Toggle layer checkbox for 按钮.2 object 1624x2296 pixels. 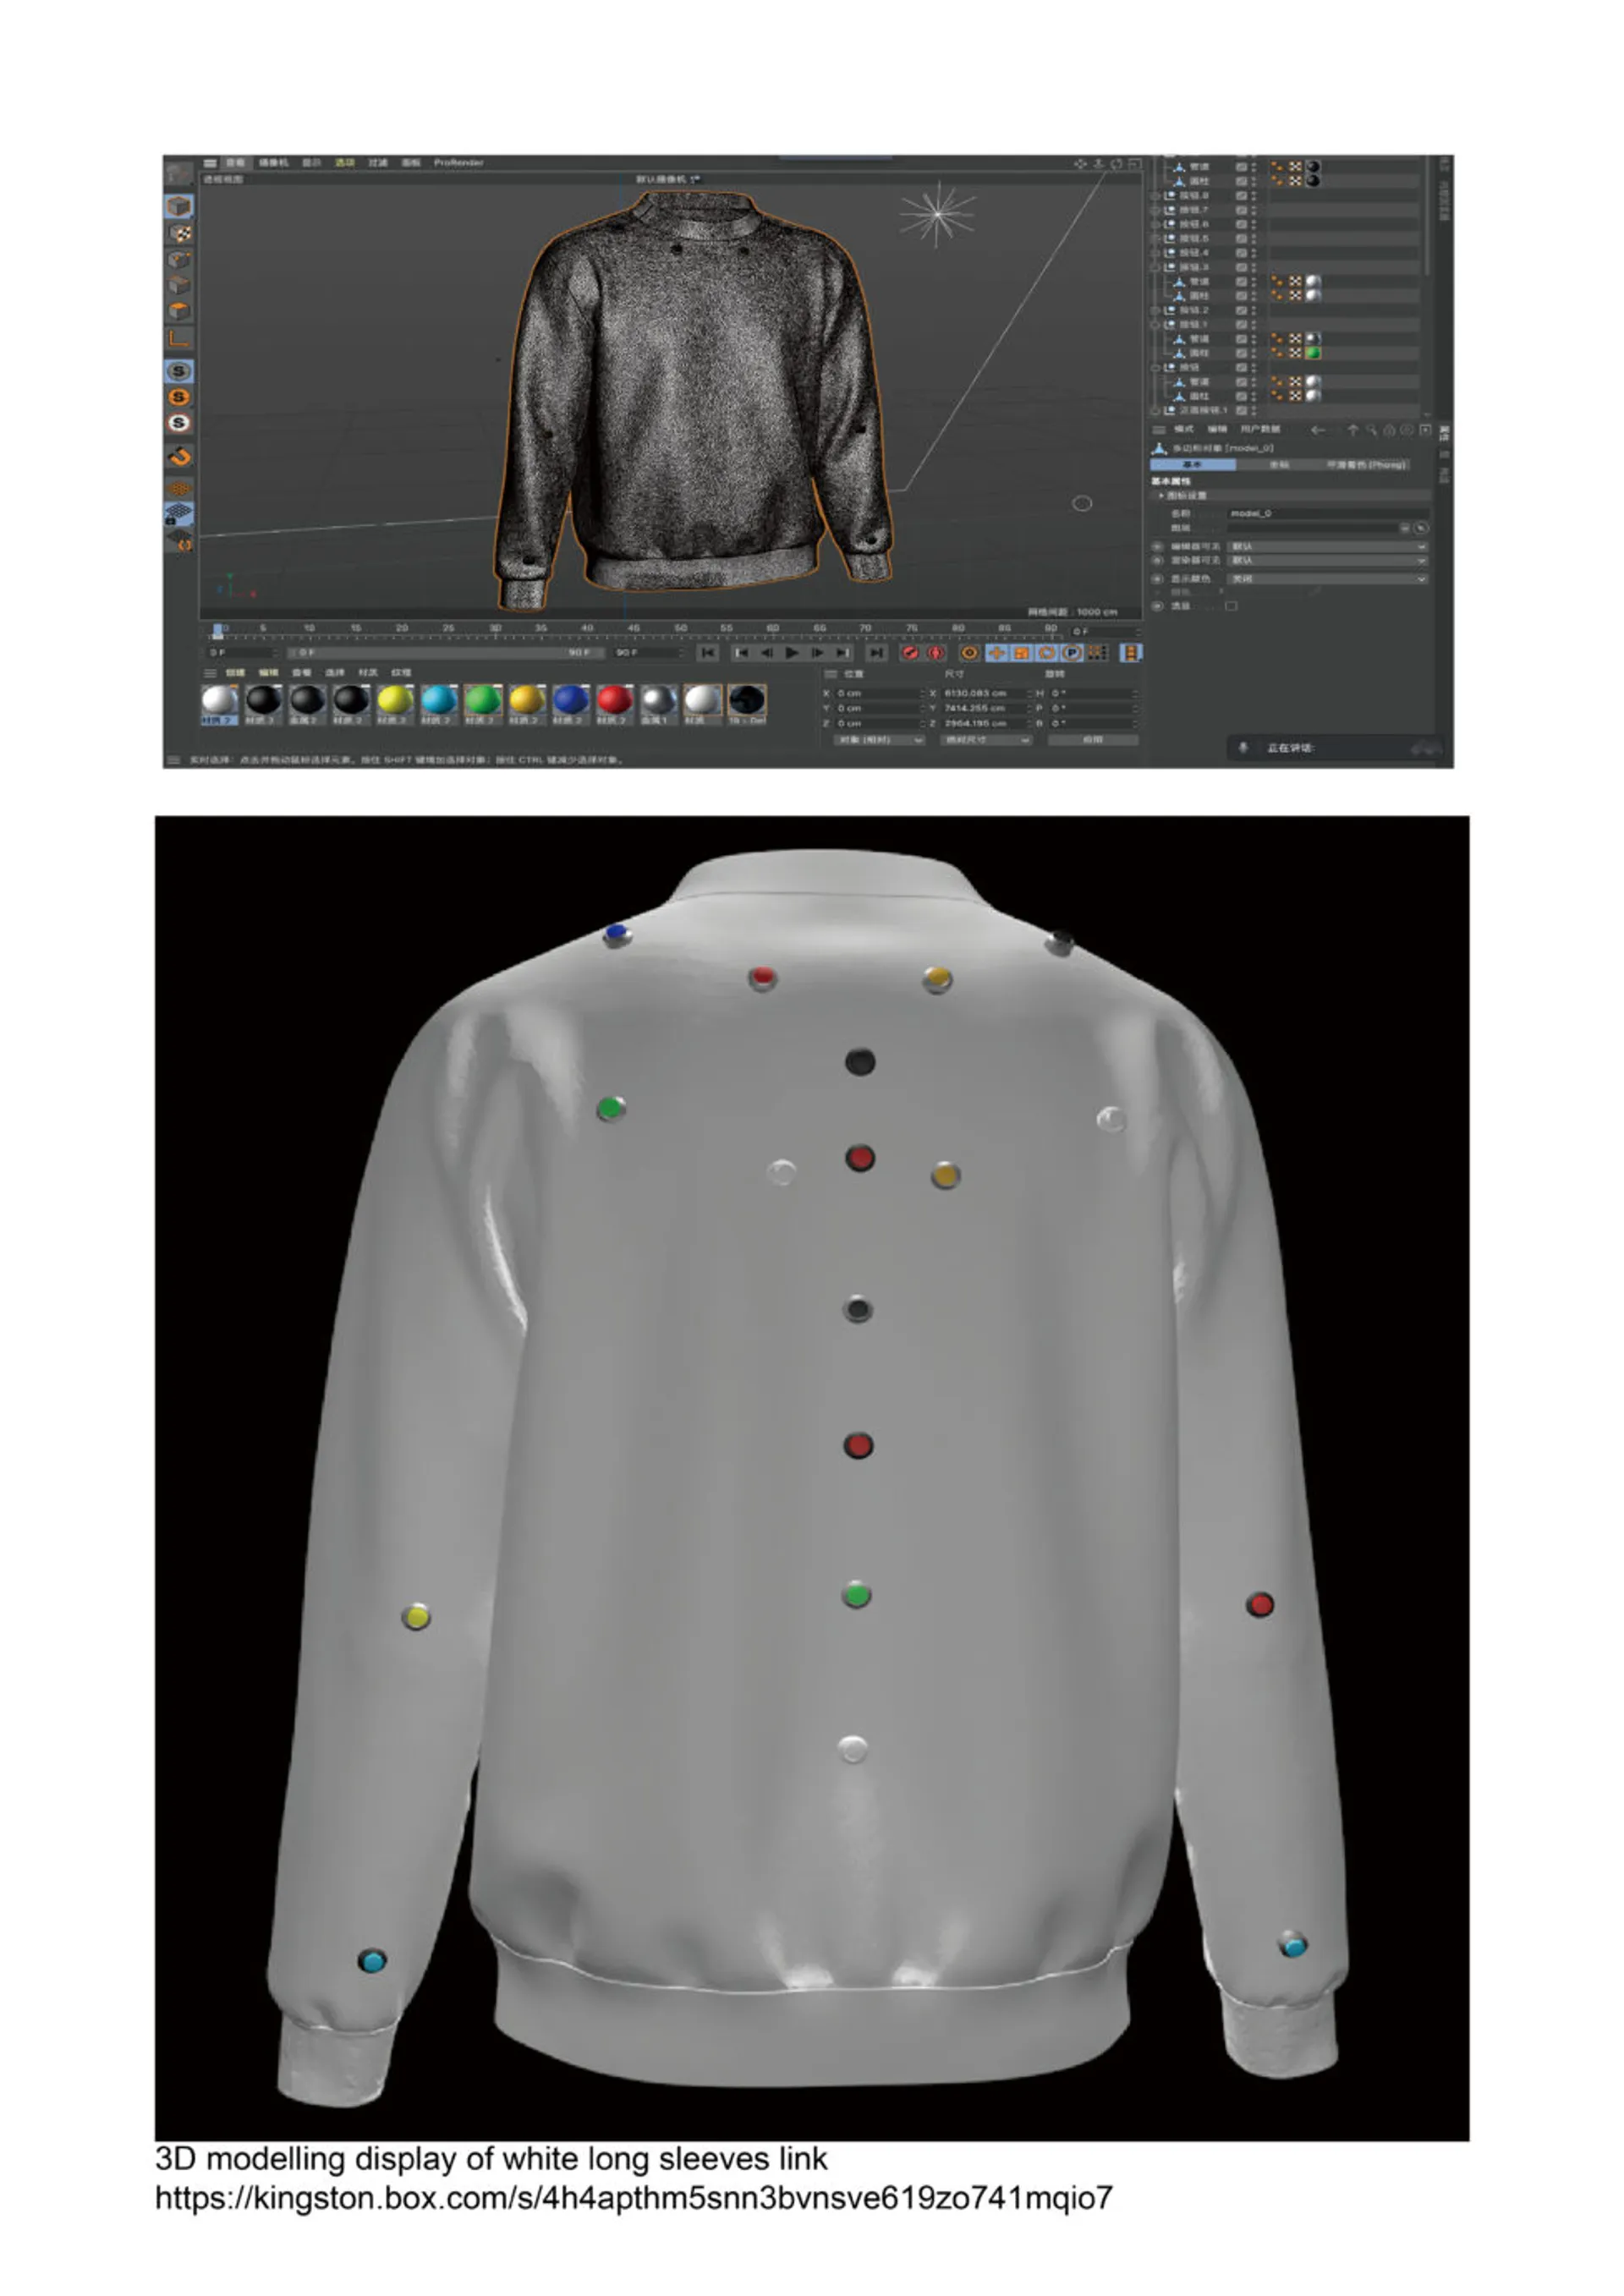click(x=1241, y=310)
